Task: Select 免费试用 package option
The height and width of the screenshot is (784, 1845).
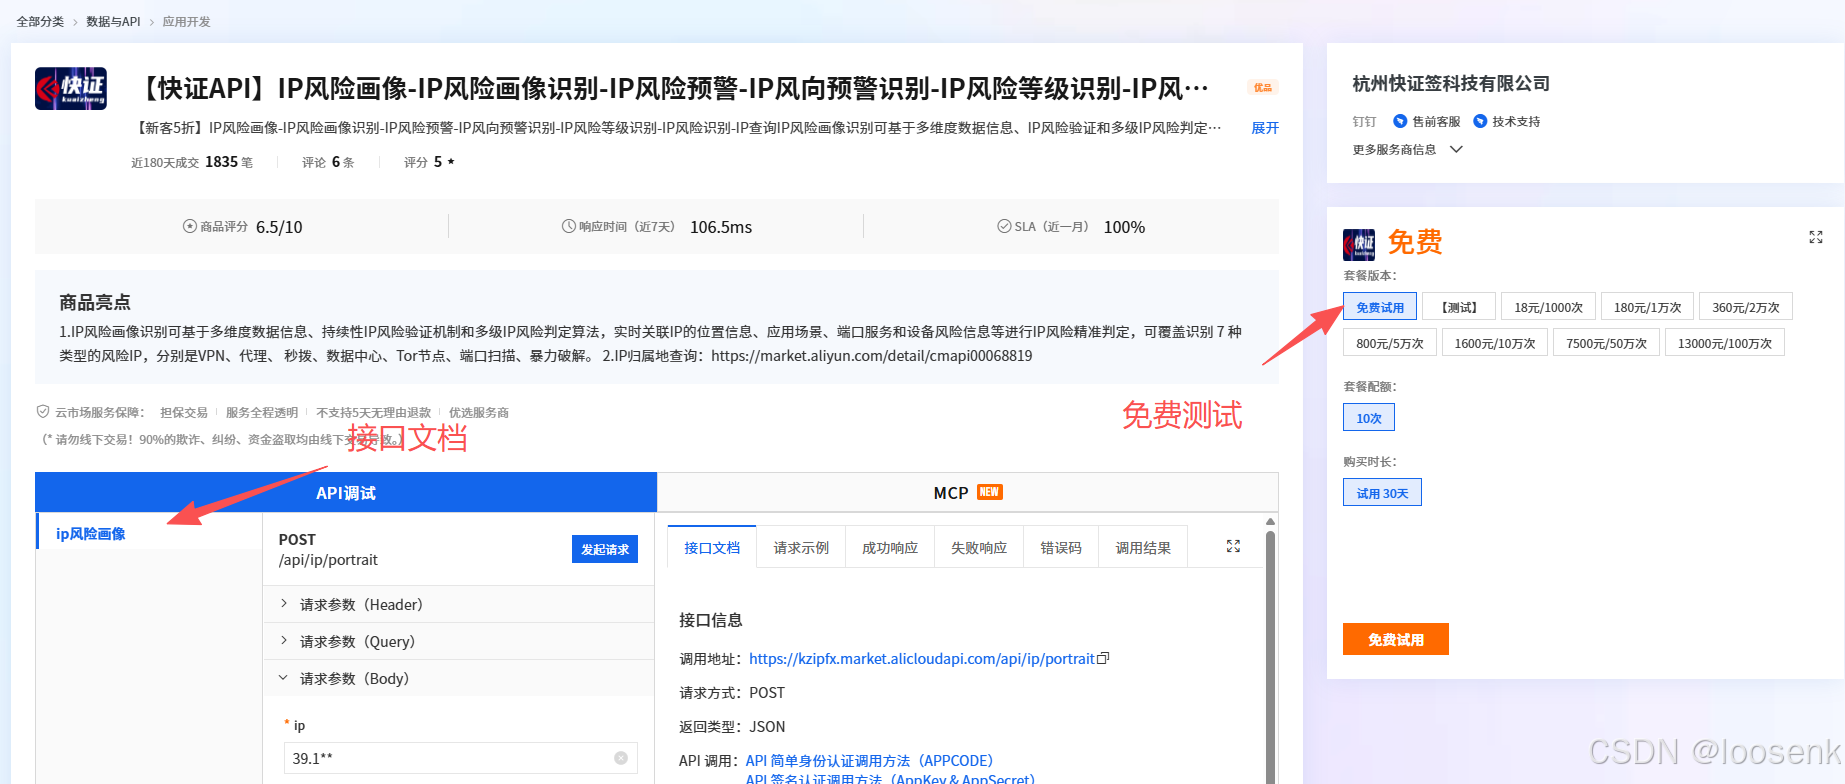Action: pyautogui.click(x=1380, y=306)
